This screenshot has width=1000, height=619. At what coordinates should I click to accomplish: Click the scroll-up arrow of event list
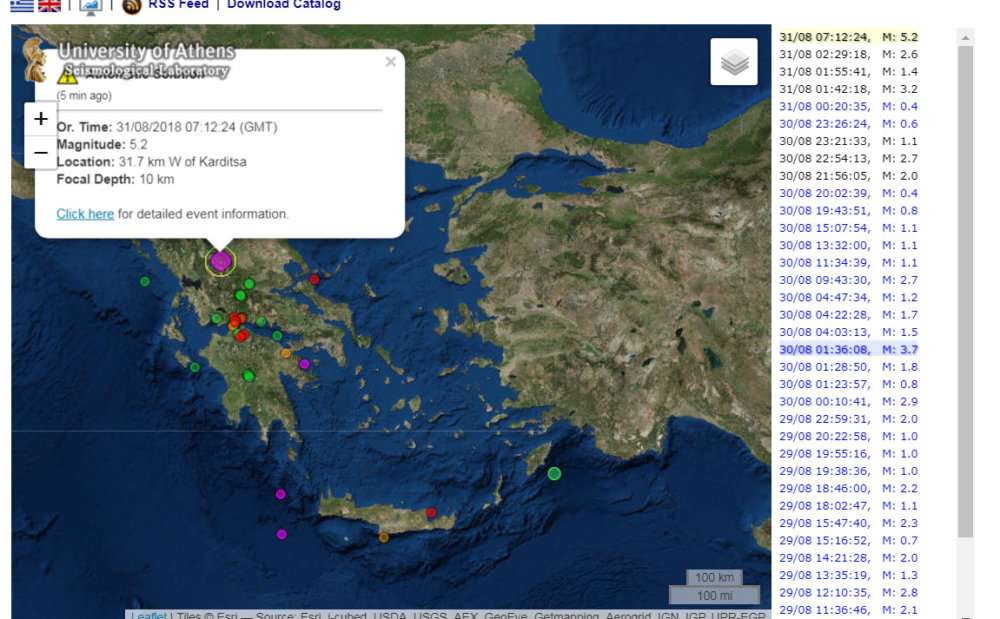point(965,38)
